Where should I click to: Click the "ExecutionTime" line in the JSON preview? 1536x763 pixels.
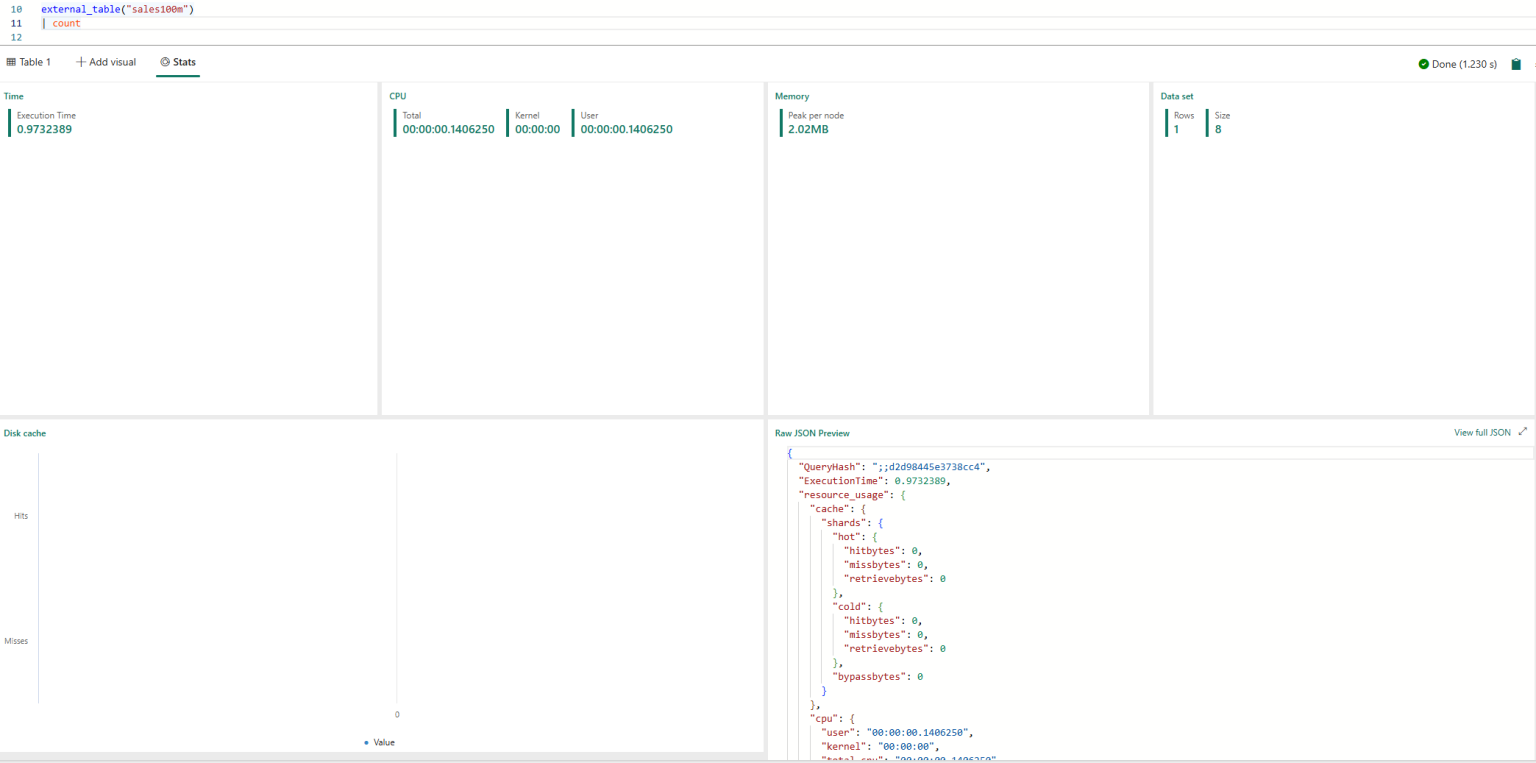[x=874, y=481]
